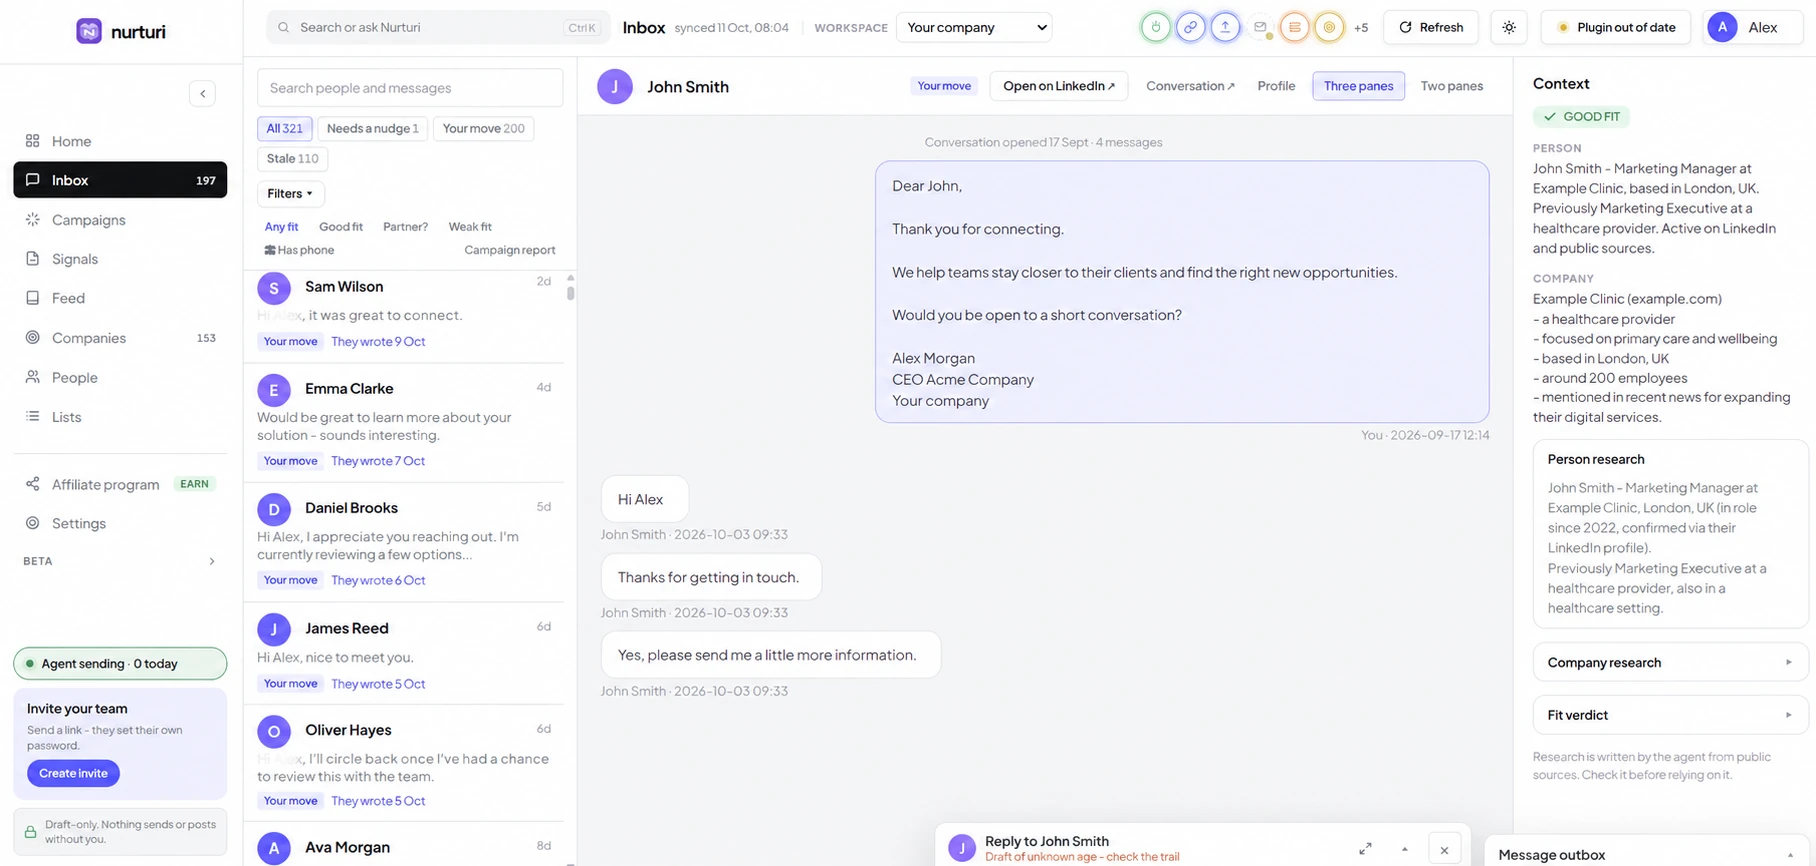Open the Home page from sidebar
This screenshot has width=1816, height=866.
point(120,141)
